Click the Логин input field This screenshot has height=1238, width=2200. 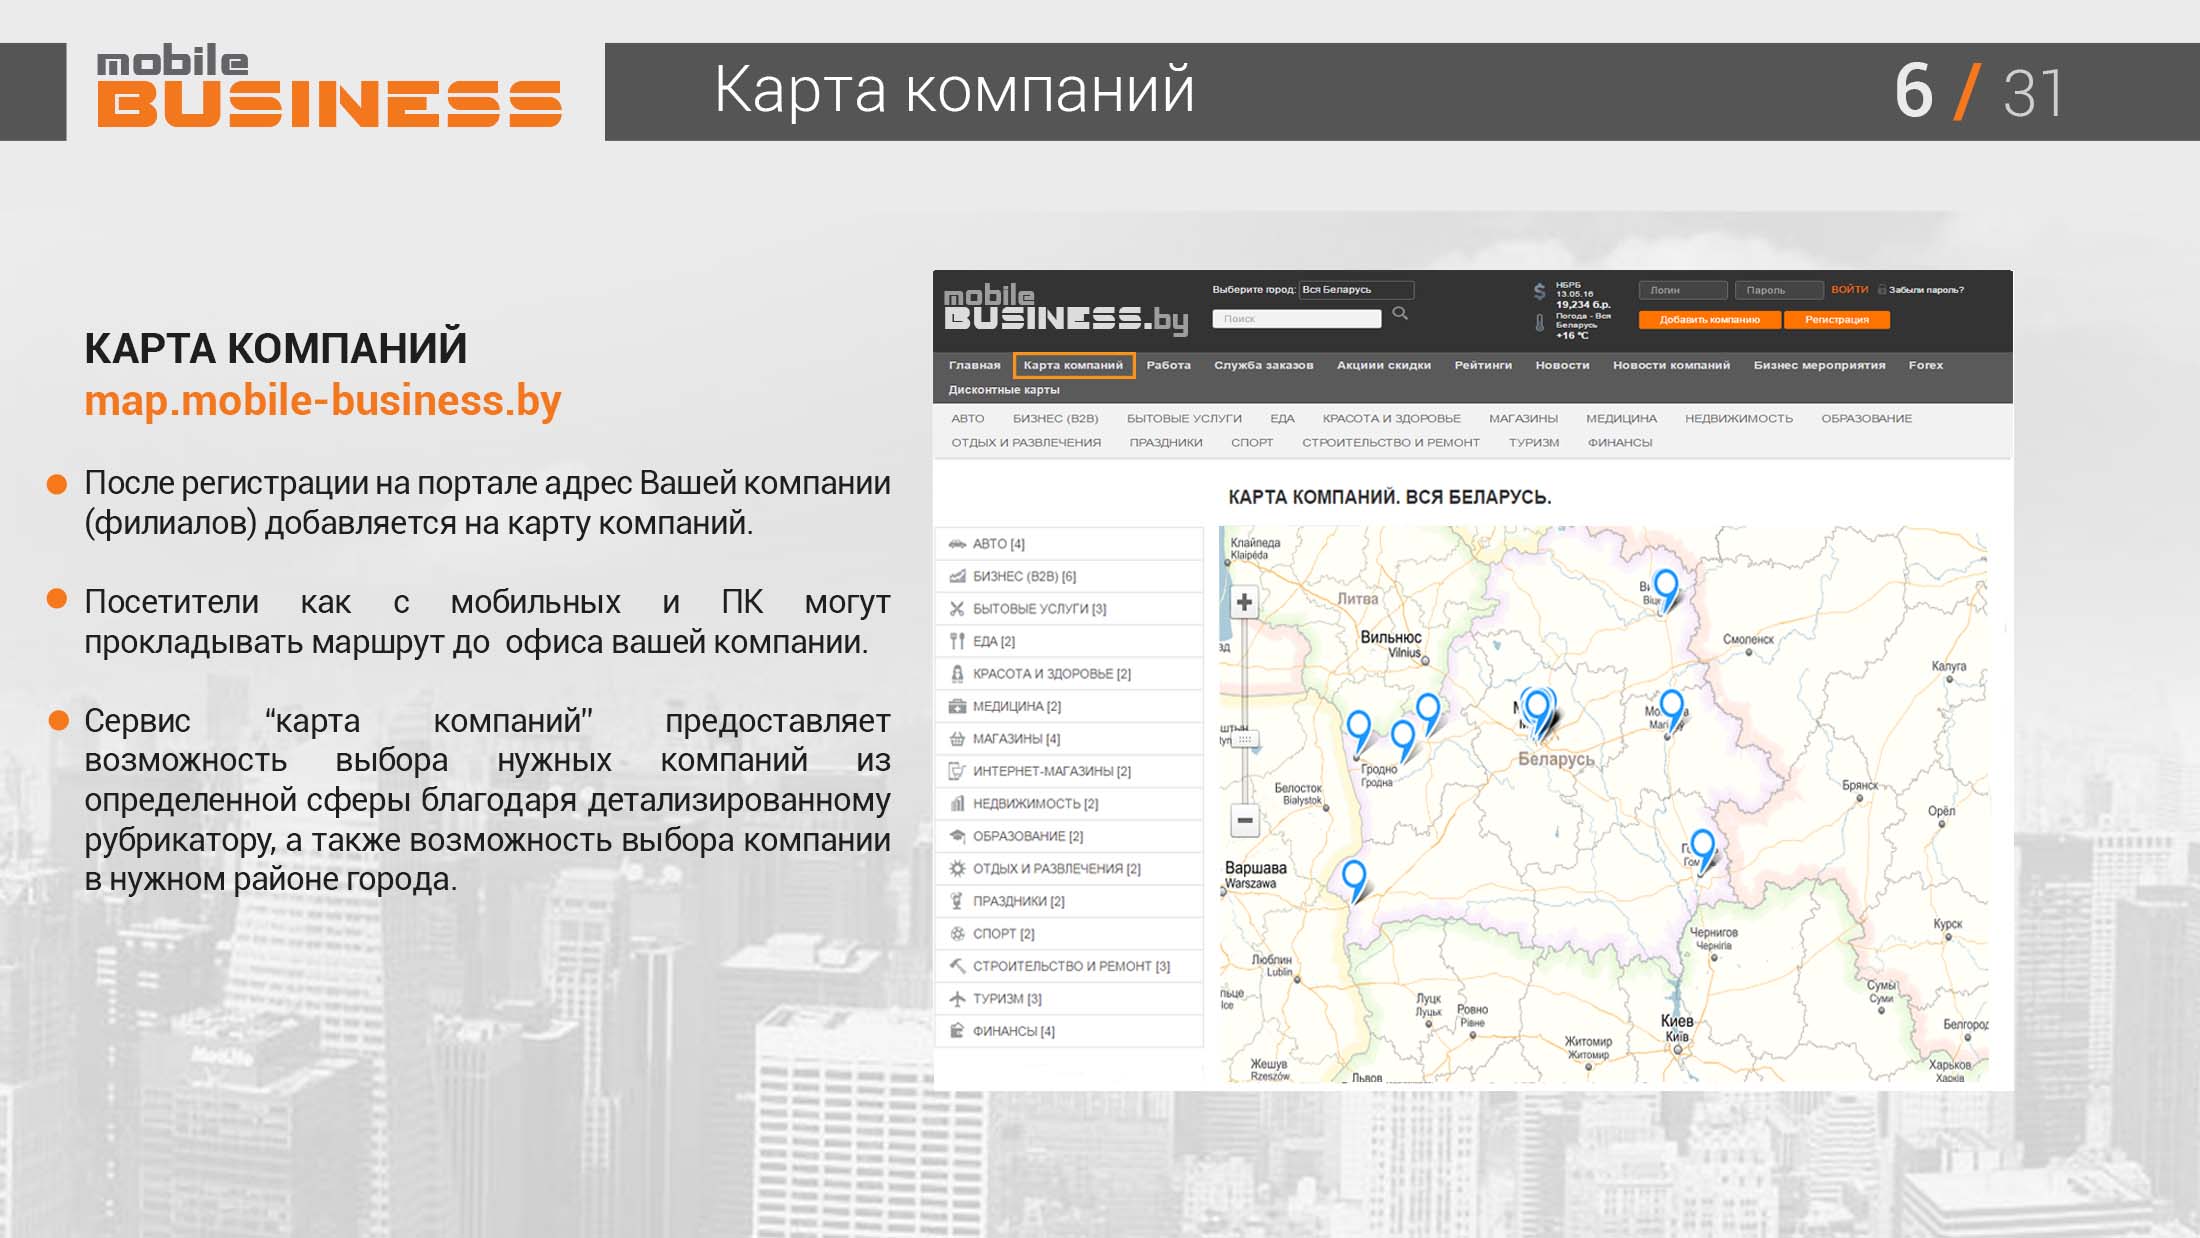point(1683,290)
